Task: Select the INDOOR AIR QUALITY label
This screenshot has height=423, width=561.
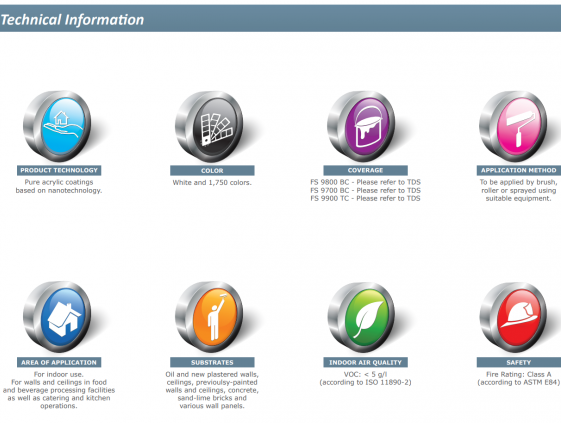Action: tap(365, 362)
